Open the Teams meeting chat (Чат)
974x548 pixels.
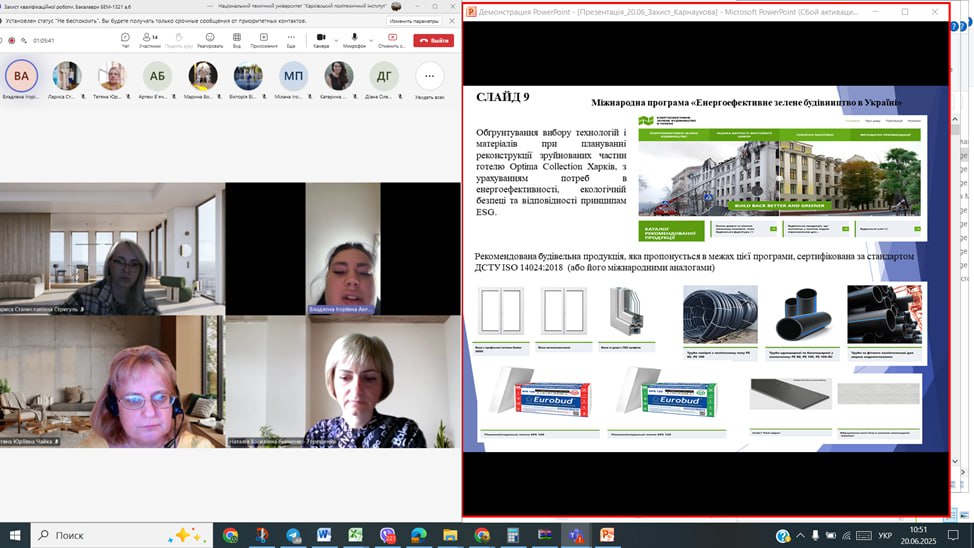coord(125,39)
